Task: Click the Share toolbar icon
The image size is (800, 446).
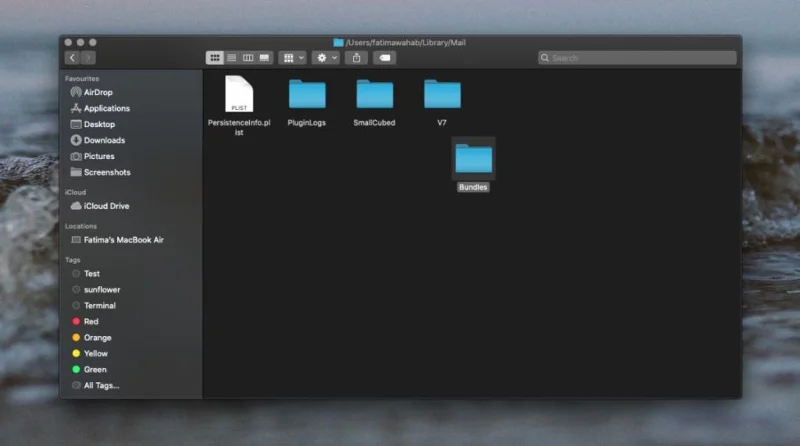Action: click(x=357, y=58)
